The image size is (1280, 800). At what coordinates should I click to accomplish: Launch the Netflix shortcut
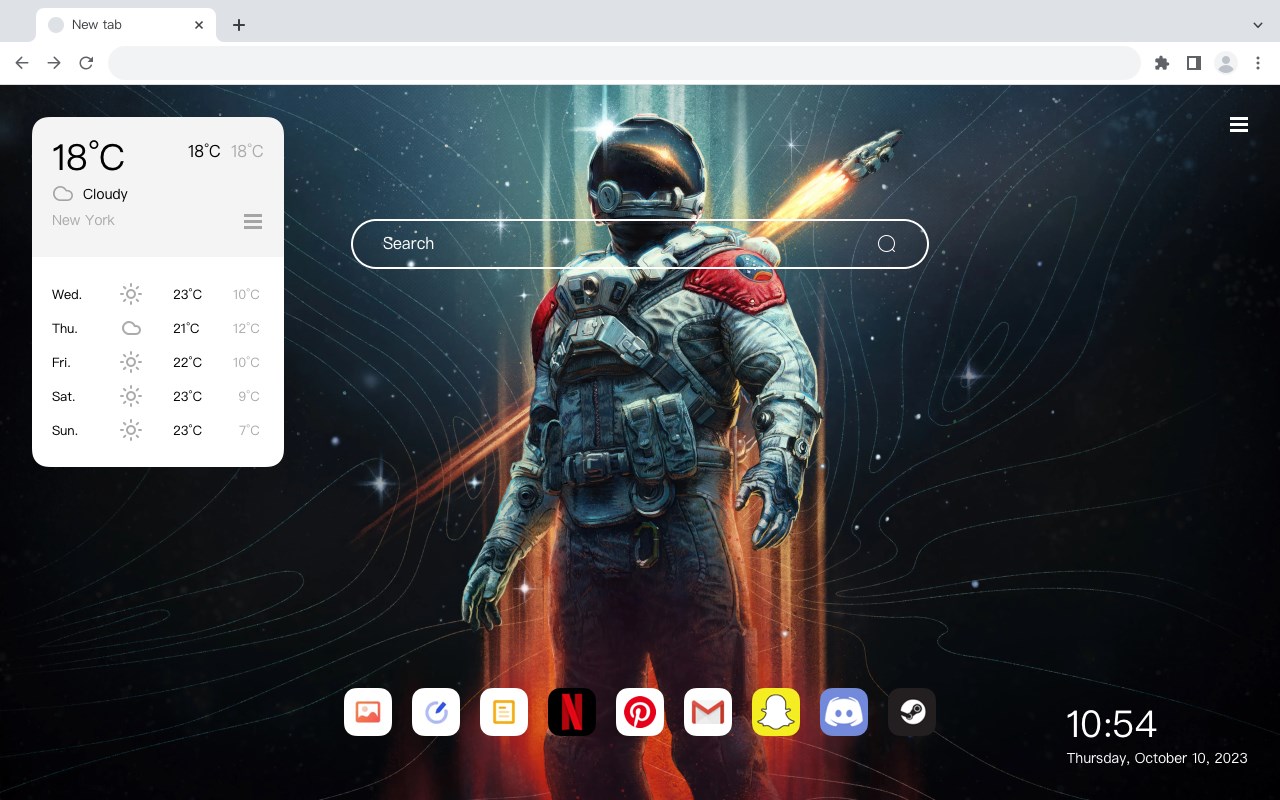[x=572, y=712]
